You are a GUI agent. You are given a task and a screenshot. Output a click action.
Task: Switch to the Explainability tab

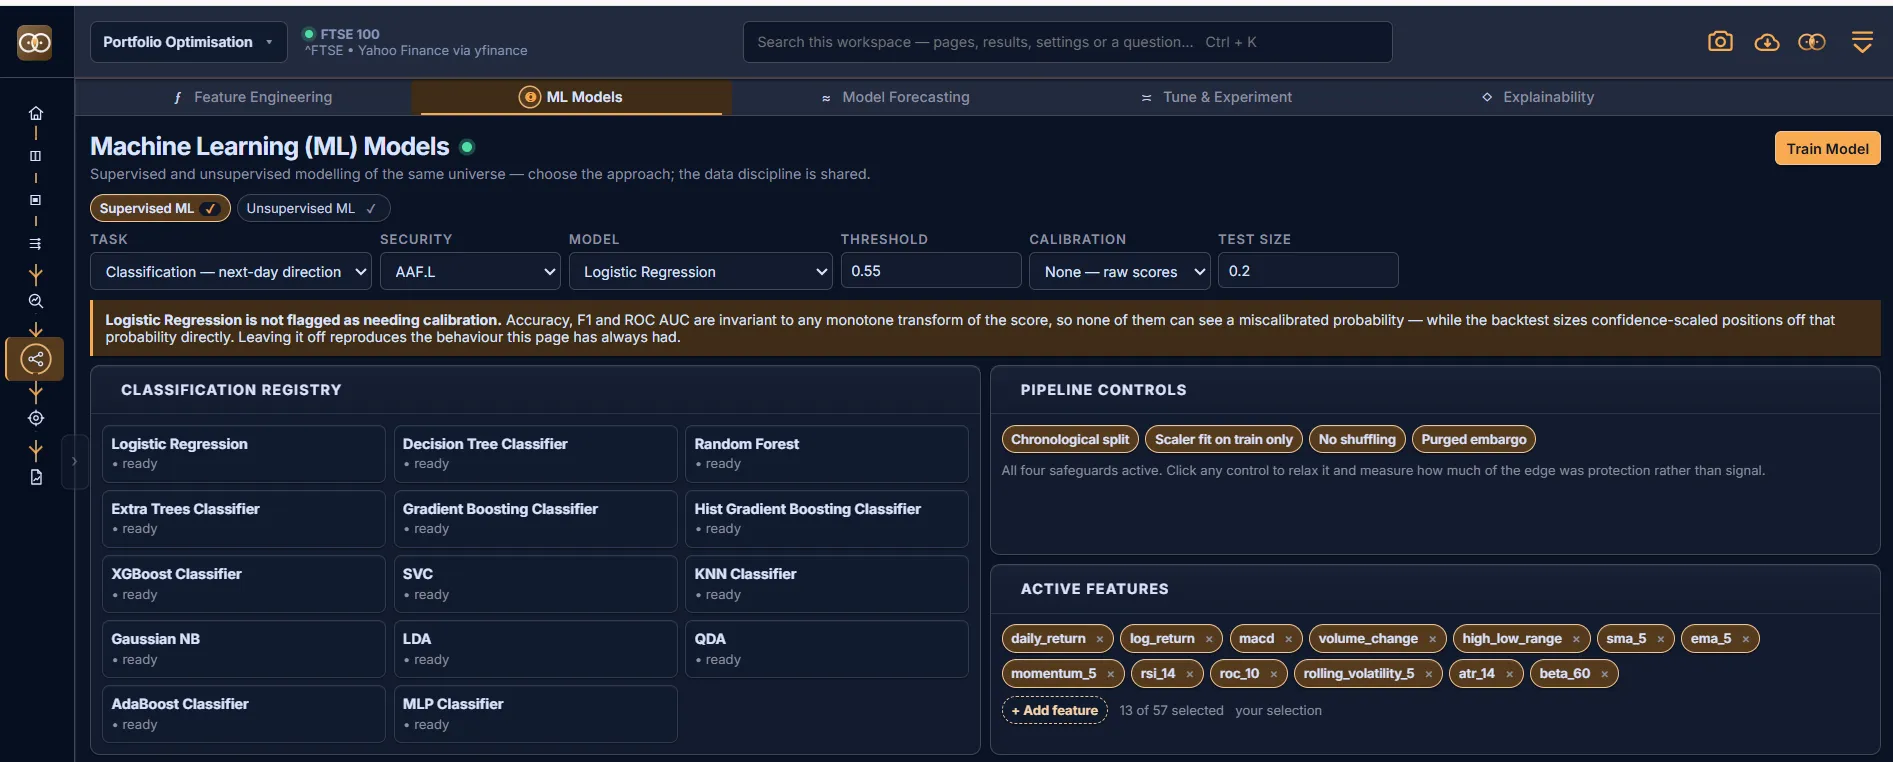pos(1538,97)
